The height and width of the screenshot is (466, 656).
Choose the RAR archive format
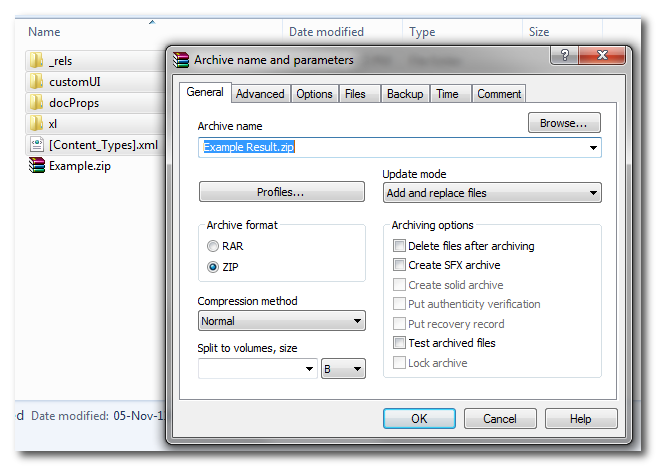click(212, 246)
